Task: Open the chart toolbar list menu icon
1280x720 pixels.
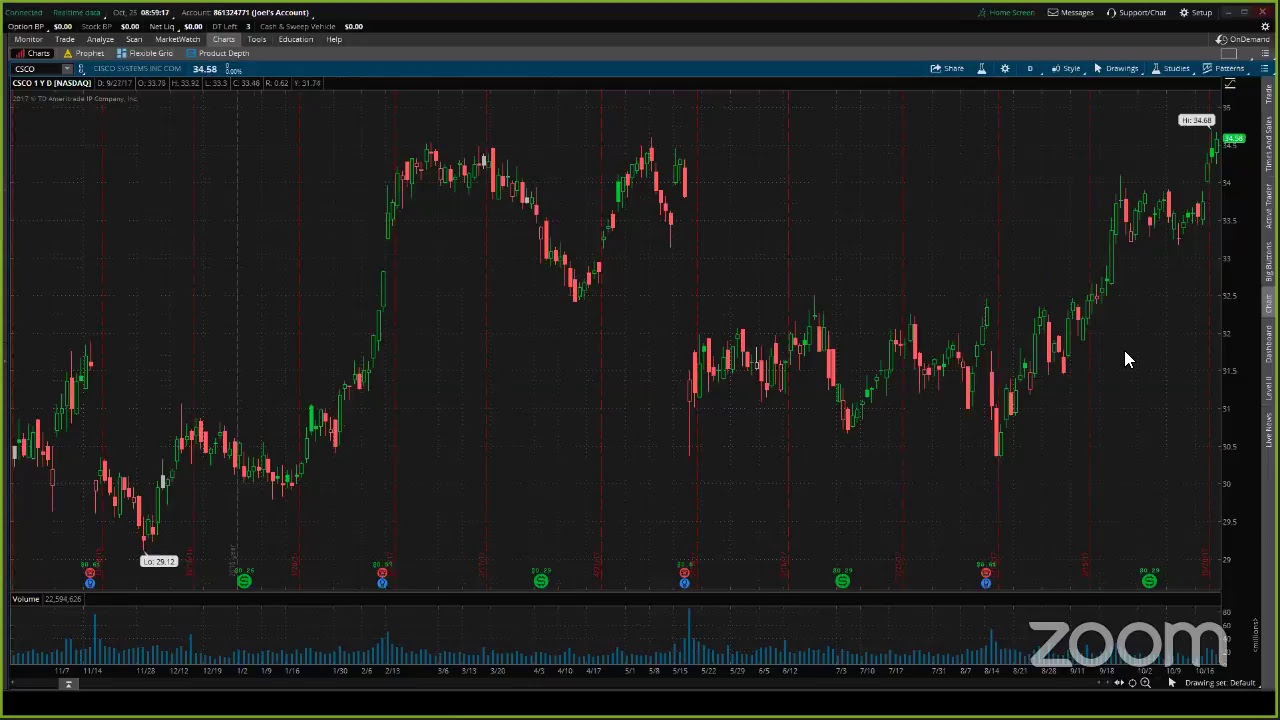Action: [1264, 68]
